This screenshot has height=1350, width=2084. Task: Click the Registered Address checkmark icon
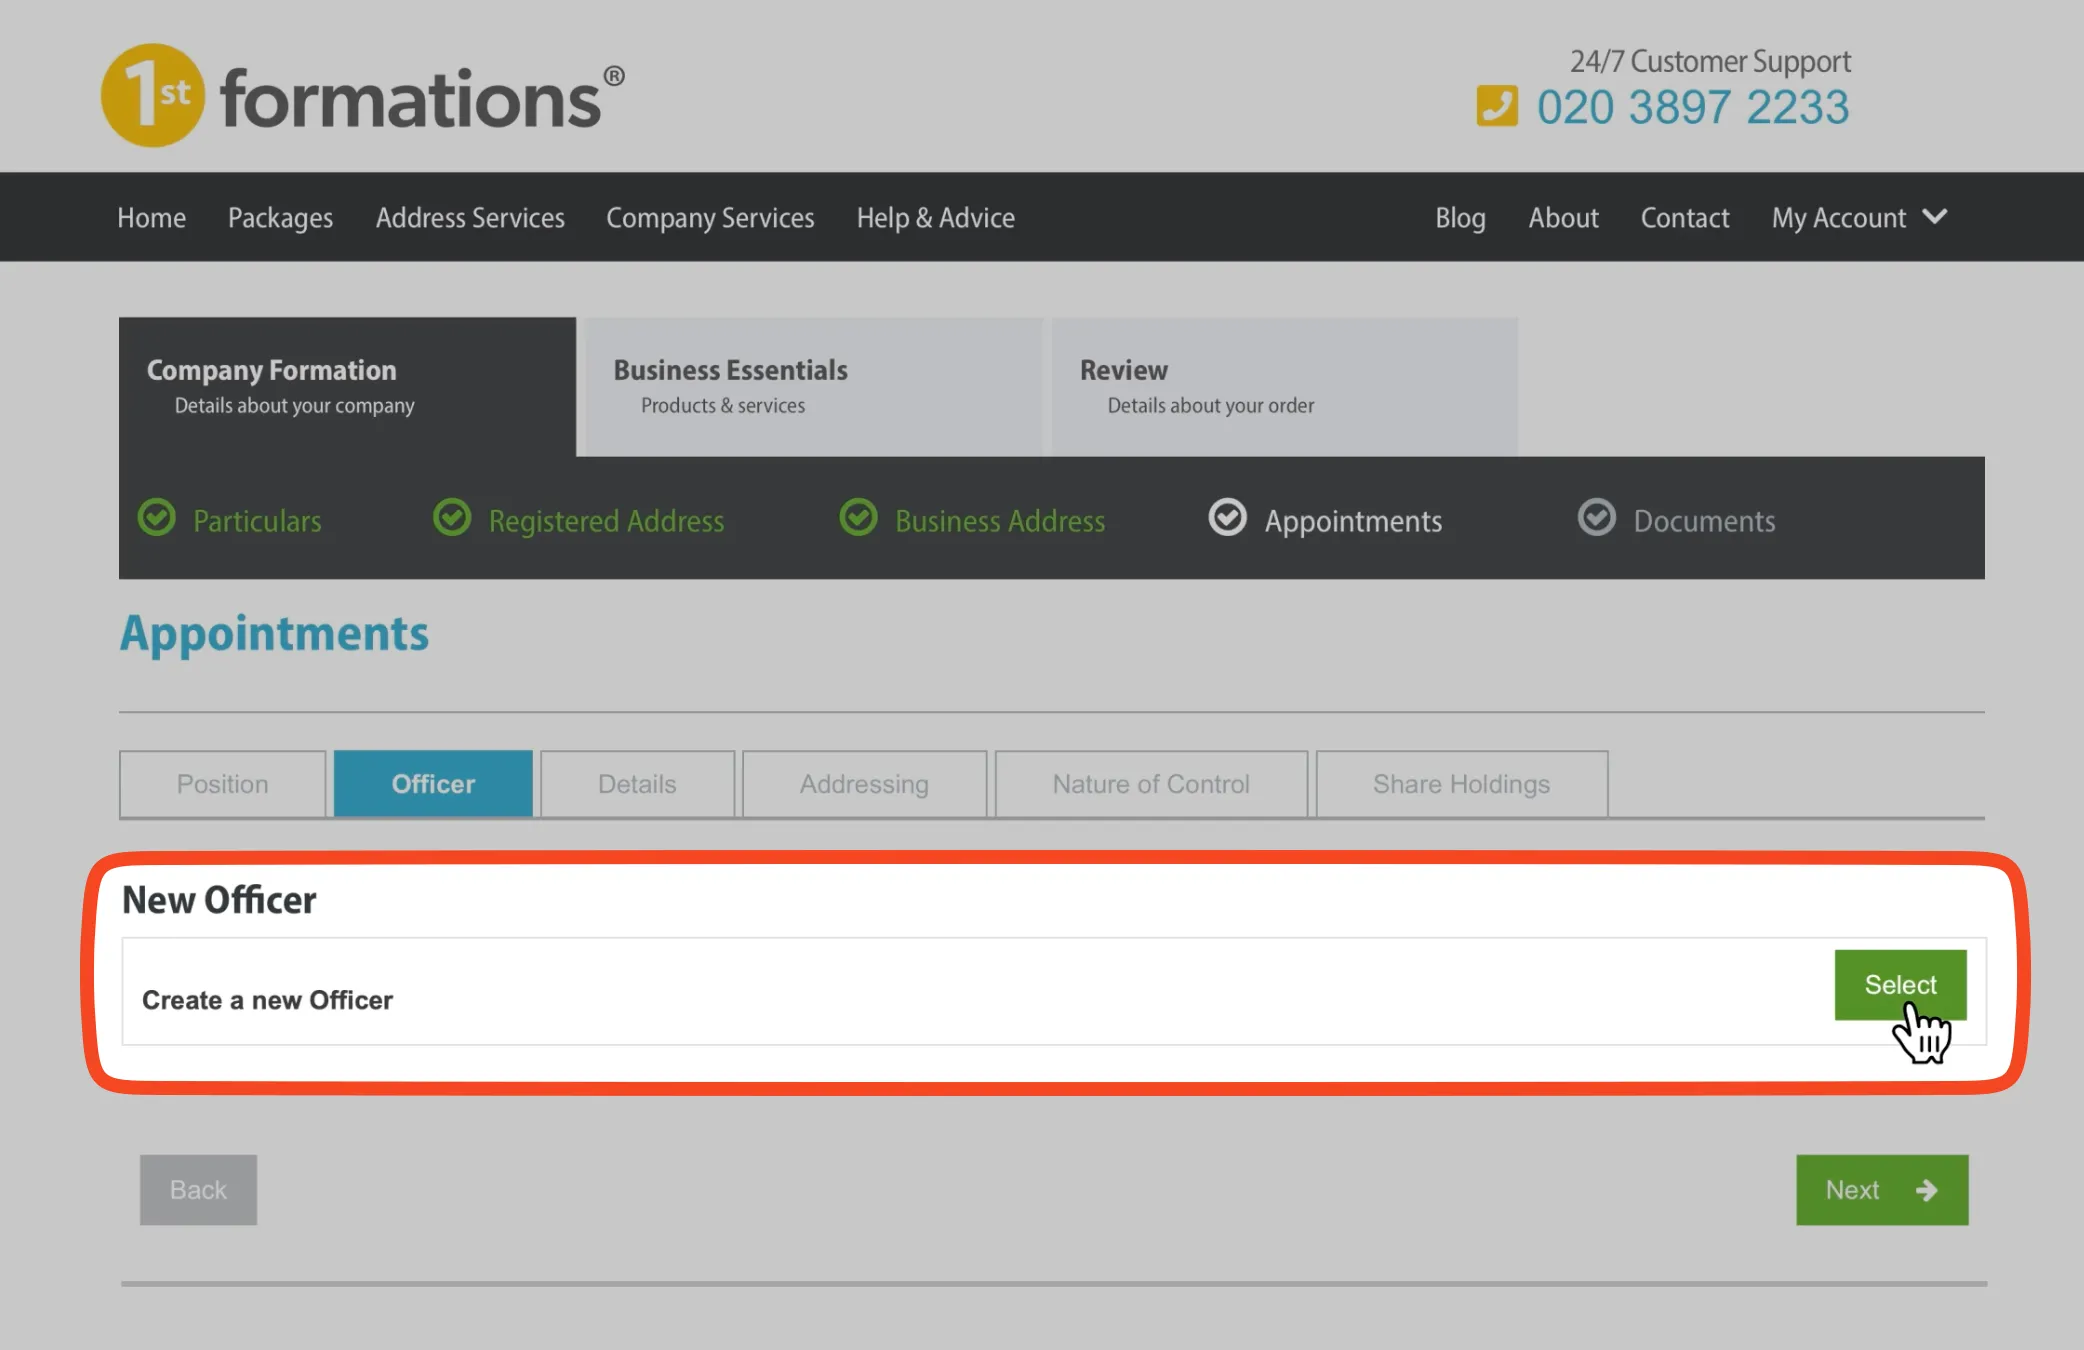pyautogui.click(x=452, y=518)
